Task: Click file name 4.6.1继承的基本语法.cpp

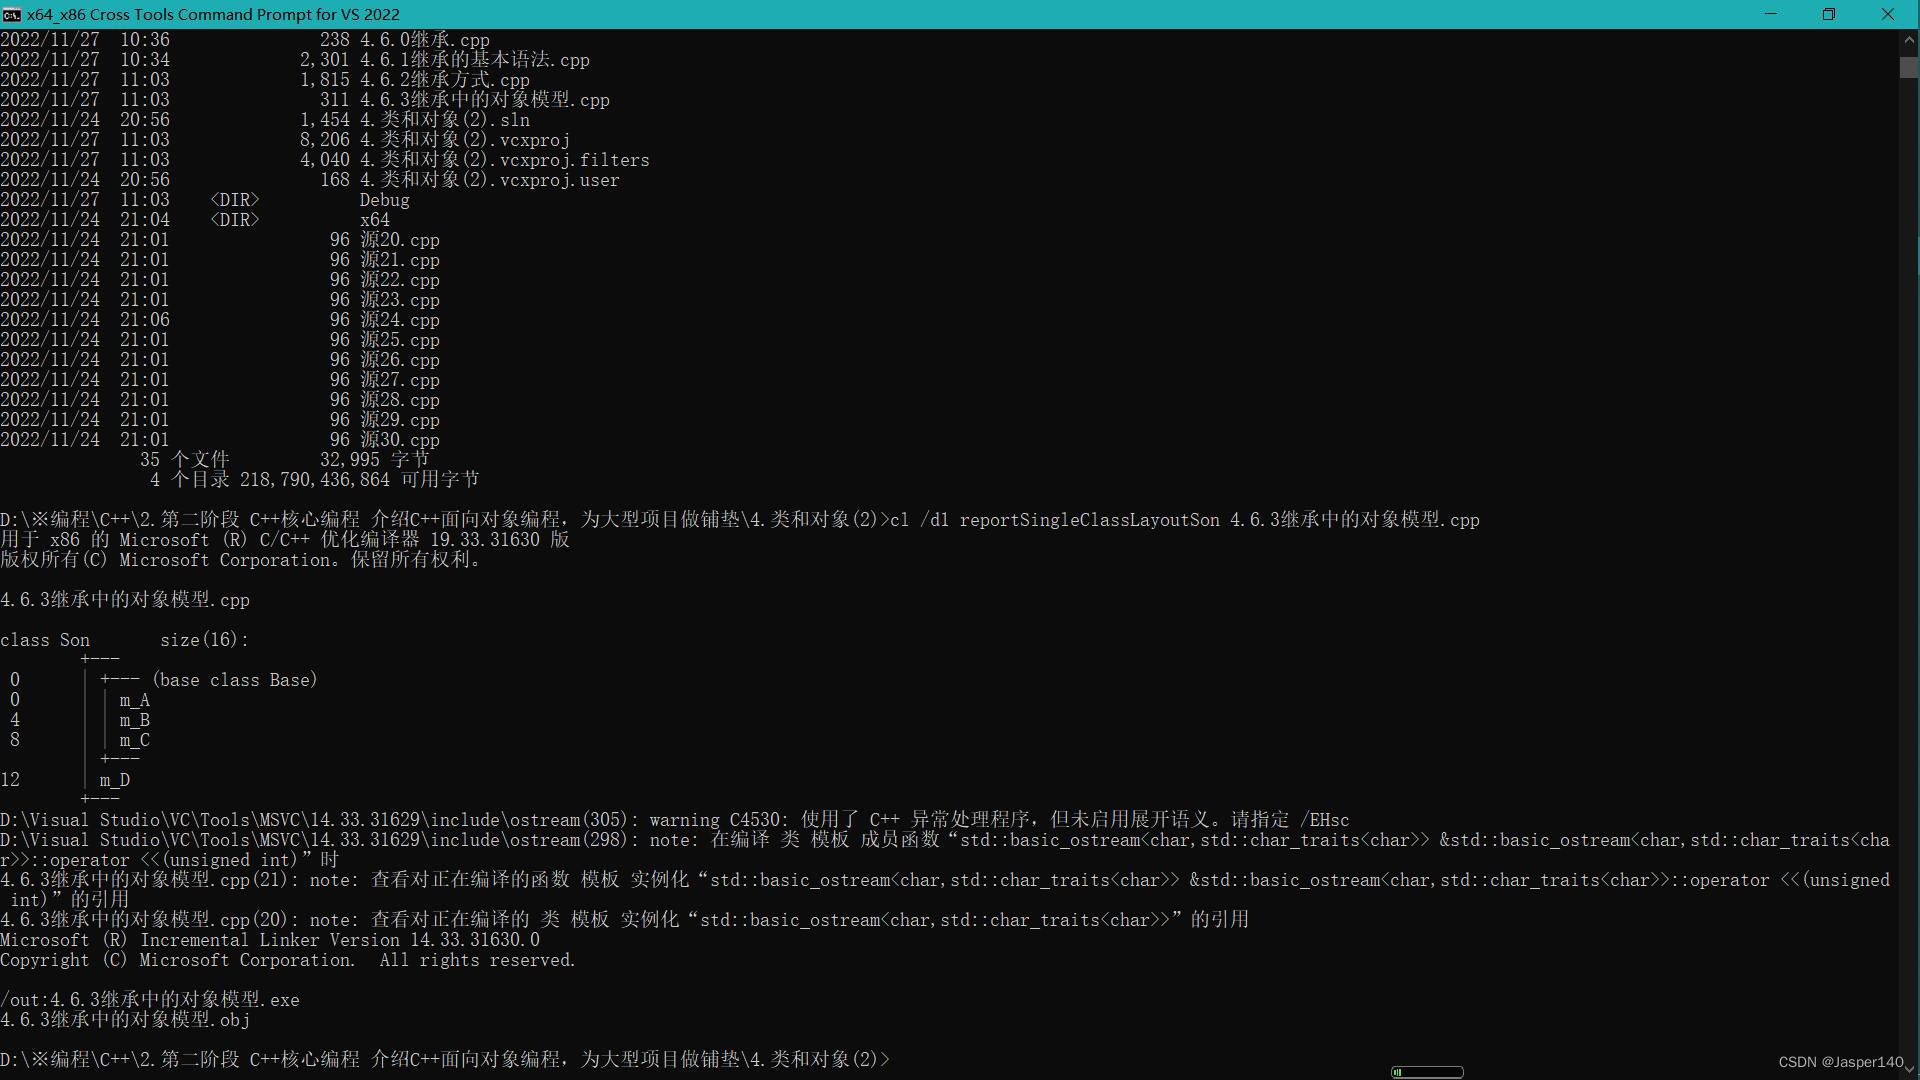Action: tap(475, 60)
